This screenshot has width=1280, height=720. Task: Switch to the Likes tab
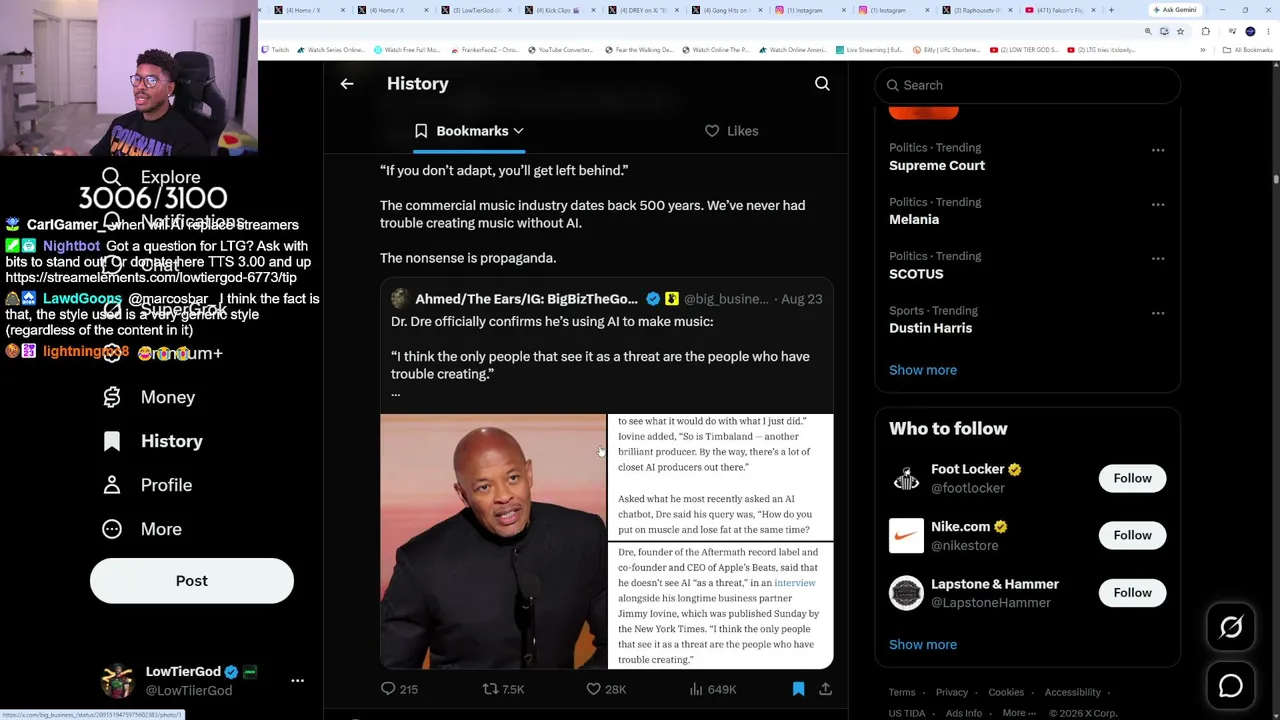(732, 131)
